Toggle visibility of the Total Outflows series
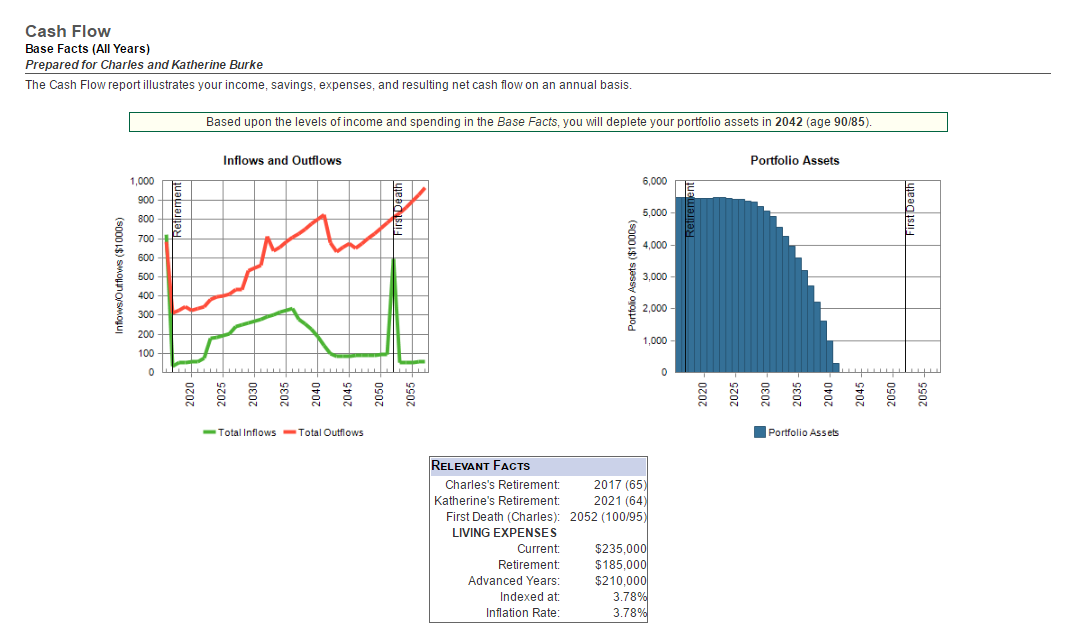1075x635 pixels. (330, 432)
